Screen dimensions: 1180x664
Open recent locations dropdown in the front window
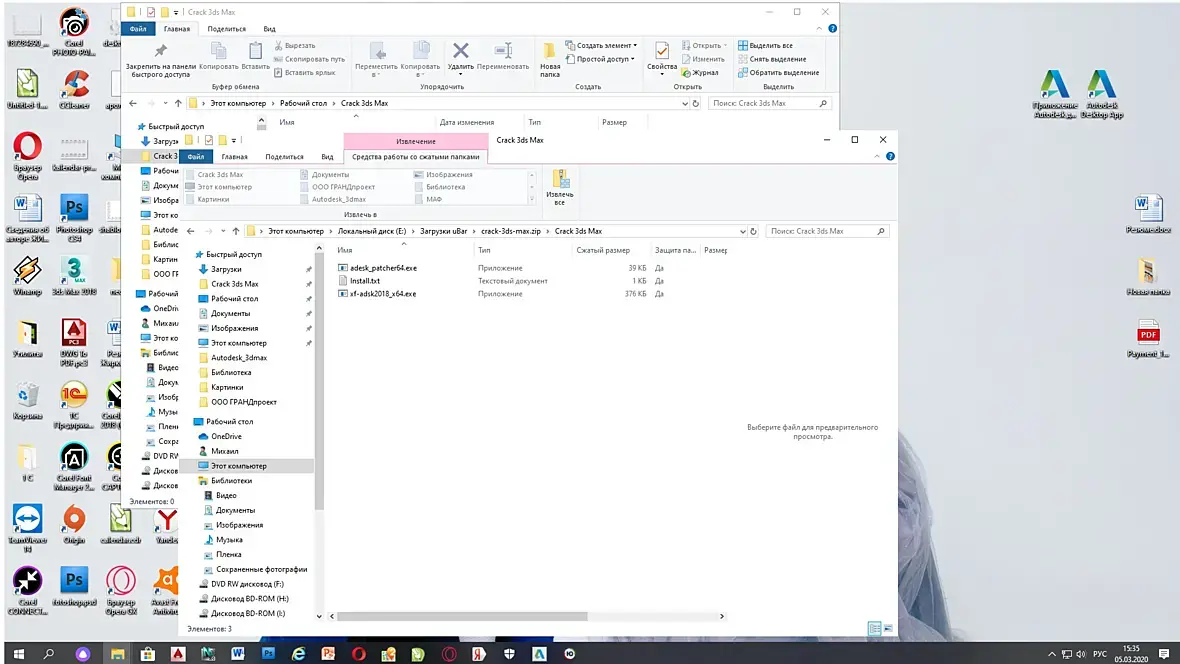pyautogui.click(x=223, y=231)
